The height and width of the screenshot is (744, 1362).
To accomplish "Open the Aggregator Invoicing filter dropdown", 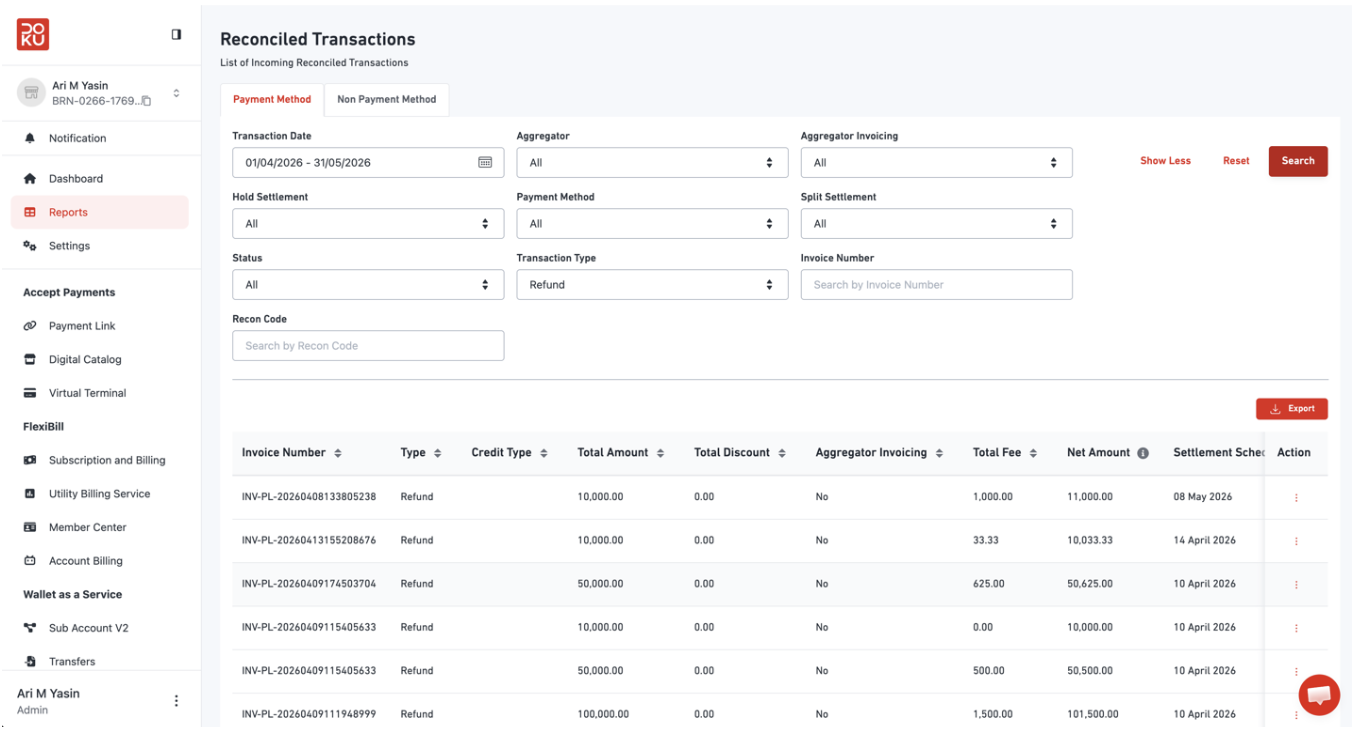I will click(x=936, y=162).
